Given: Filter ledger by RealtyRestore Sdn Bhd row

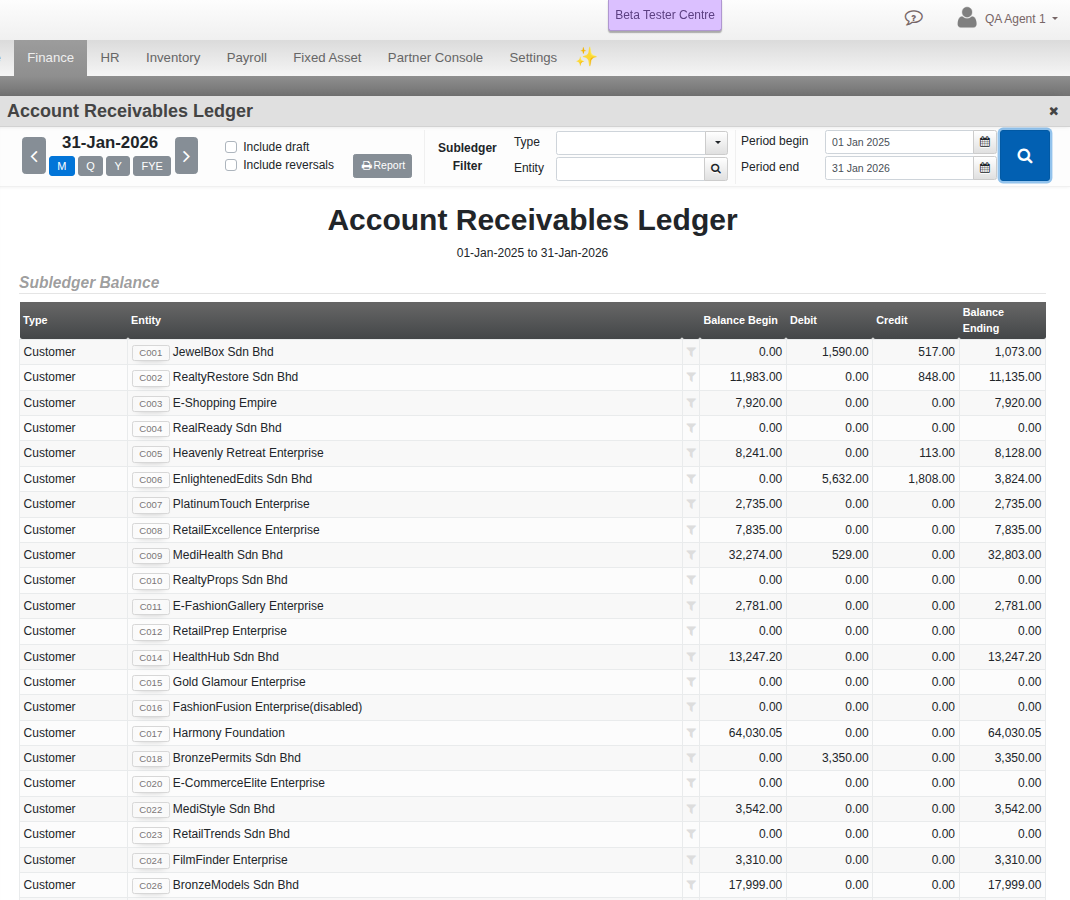Looking at the screenshot, I should coord(691,377).
